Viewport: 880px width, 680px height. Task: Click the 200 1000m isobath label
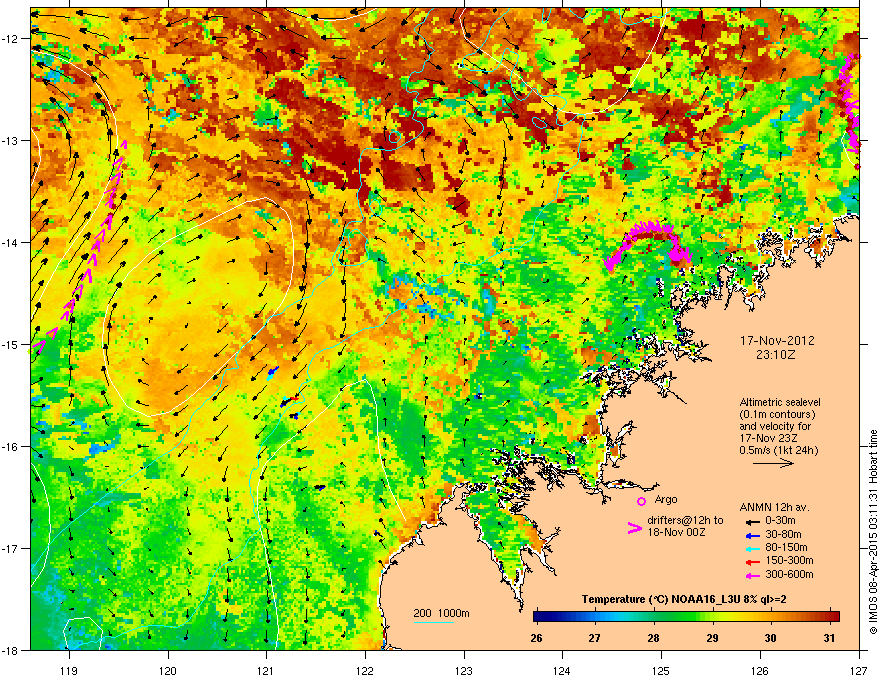pyautogui.click(x=441, y=613)
